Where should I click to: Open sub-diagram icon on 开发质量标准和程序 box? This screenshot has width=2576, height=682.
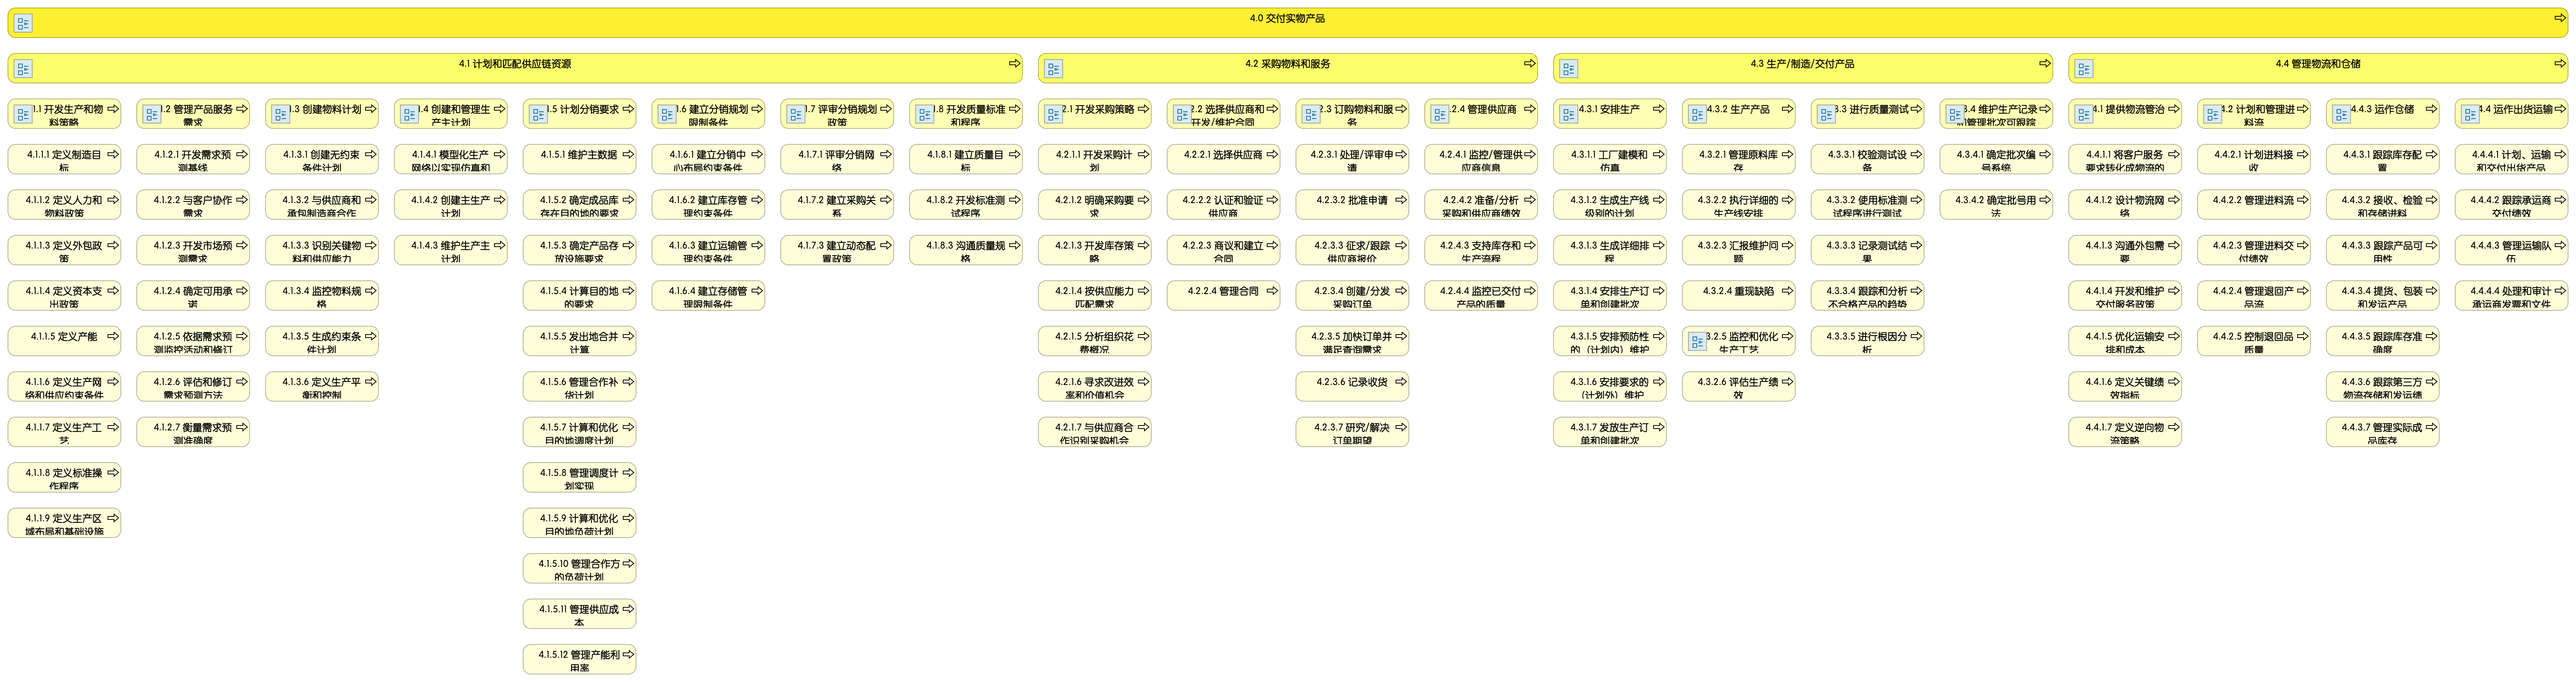[925, 114]
